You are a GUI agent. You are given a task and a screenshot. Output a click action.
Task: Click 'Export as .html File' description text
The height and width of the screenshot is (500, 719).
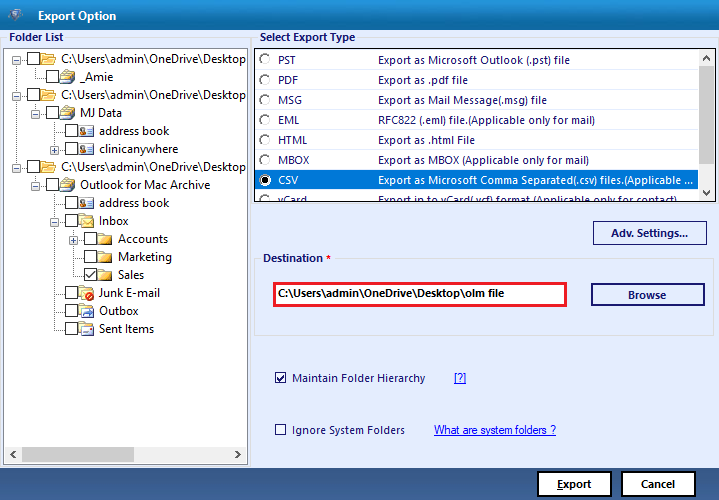pos(426,140)
